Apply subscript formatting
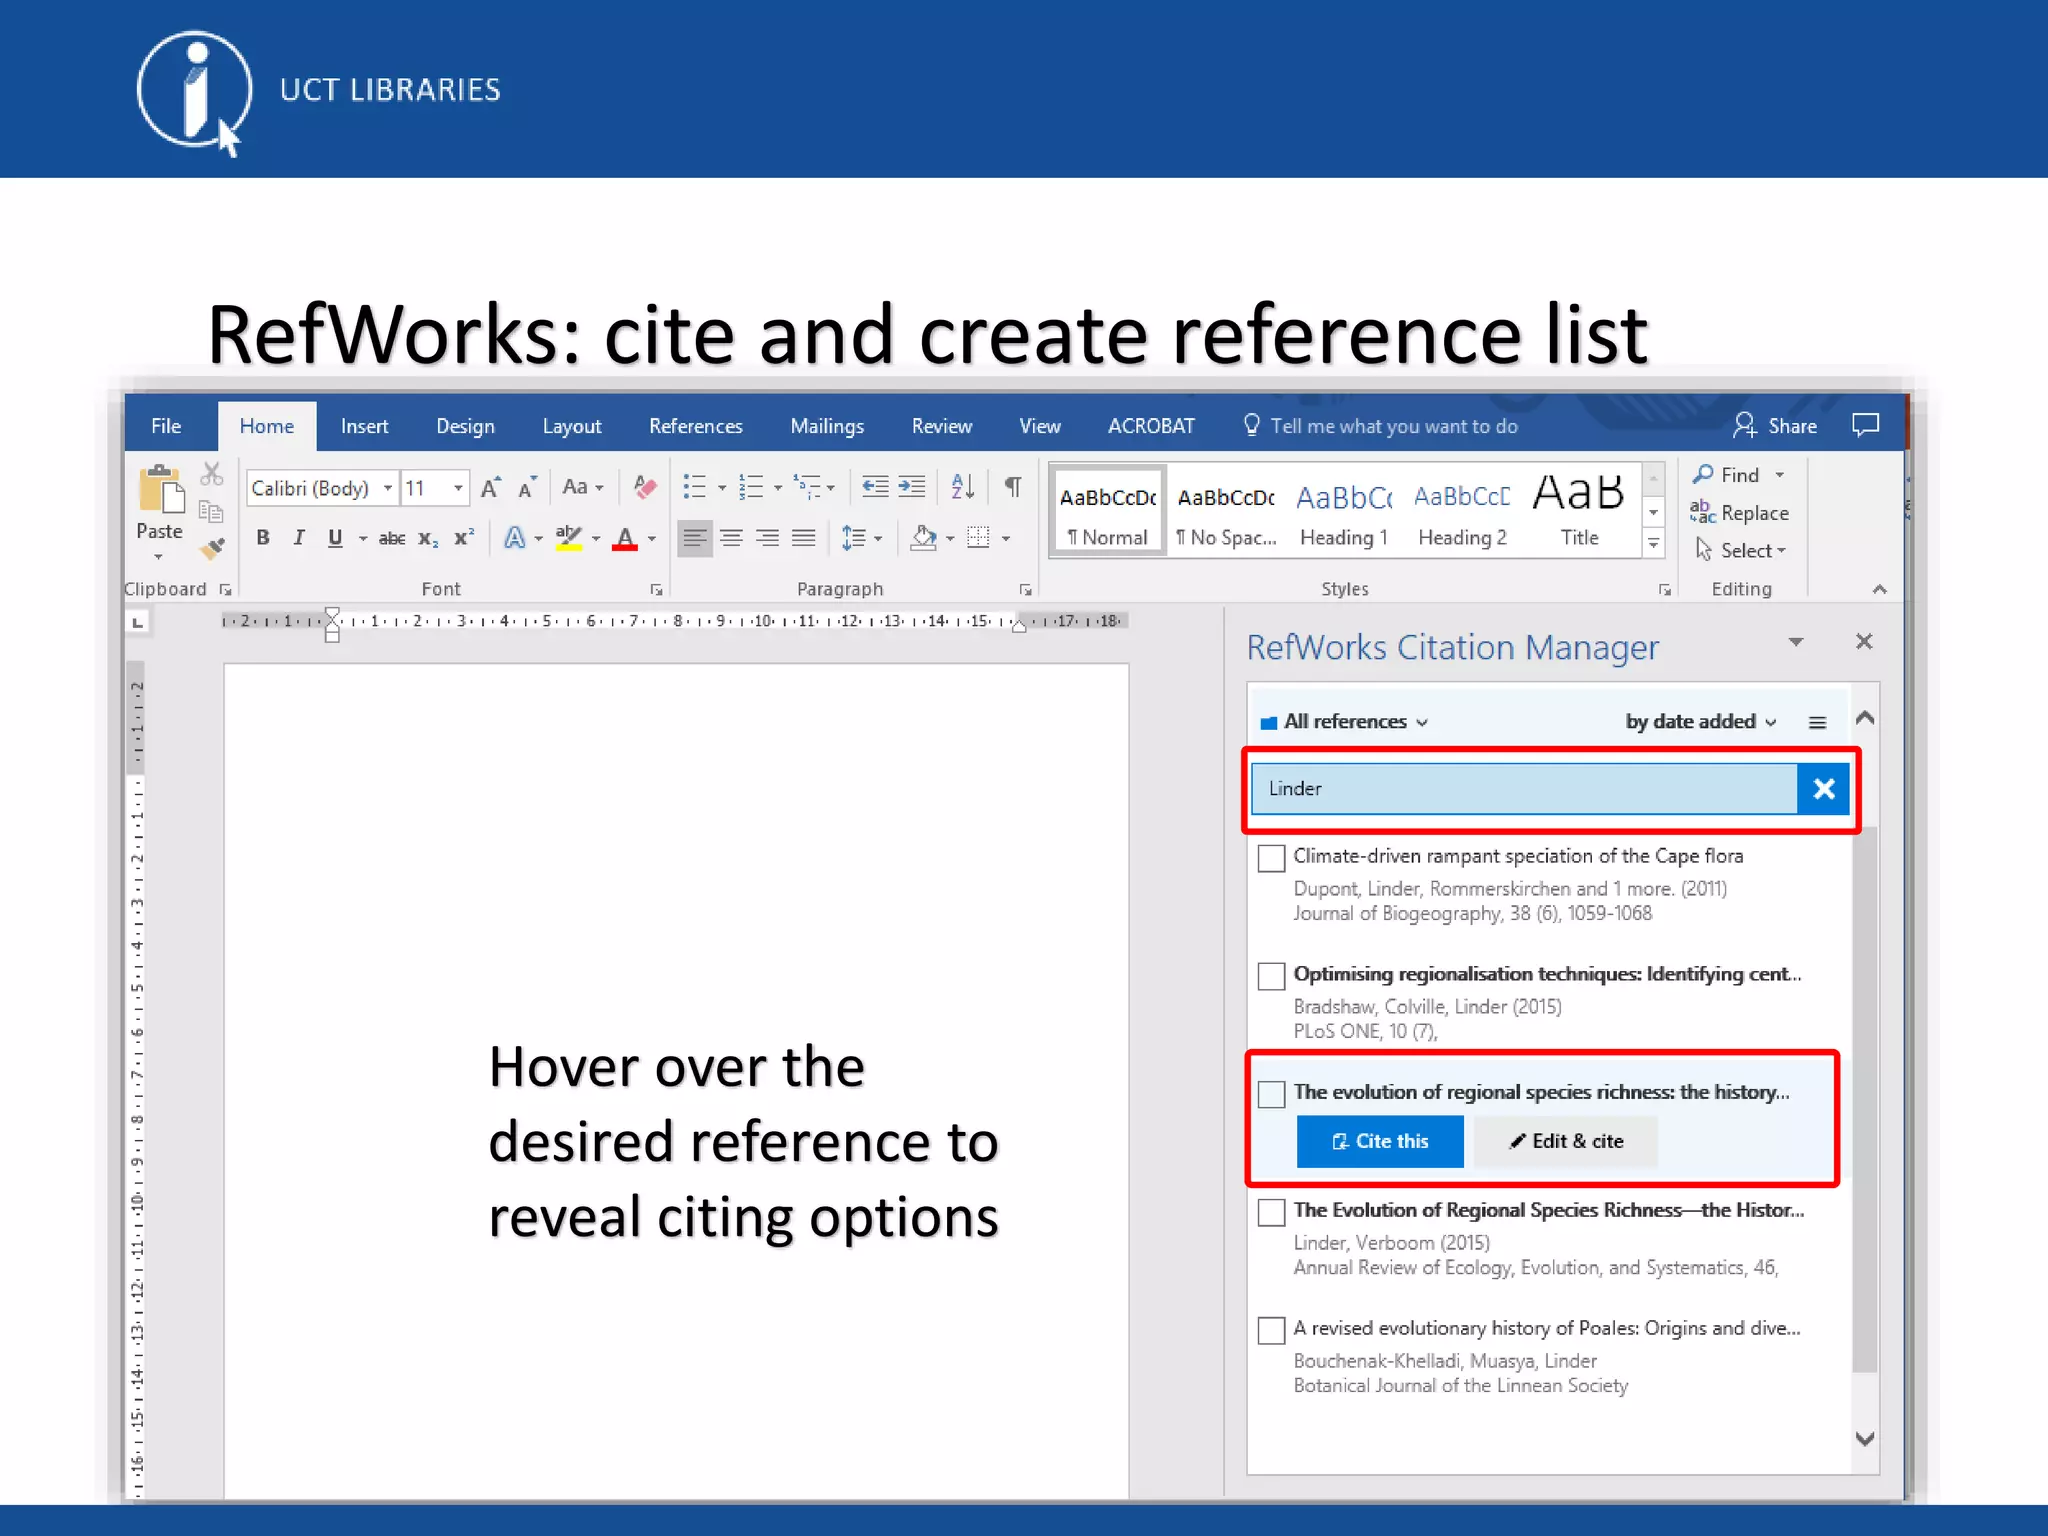Image resolution: width=2048 pixels, height=1536 pixels. (x=428, y=539)
